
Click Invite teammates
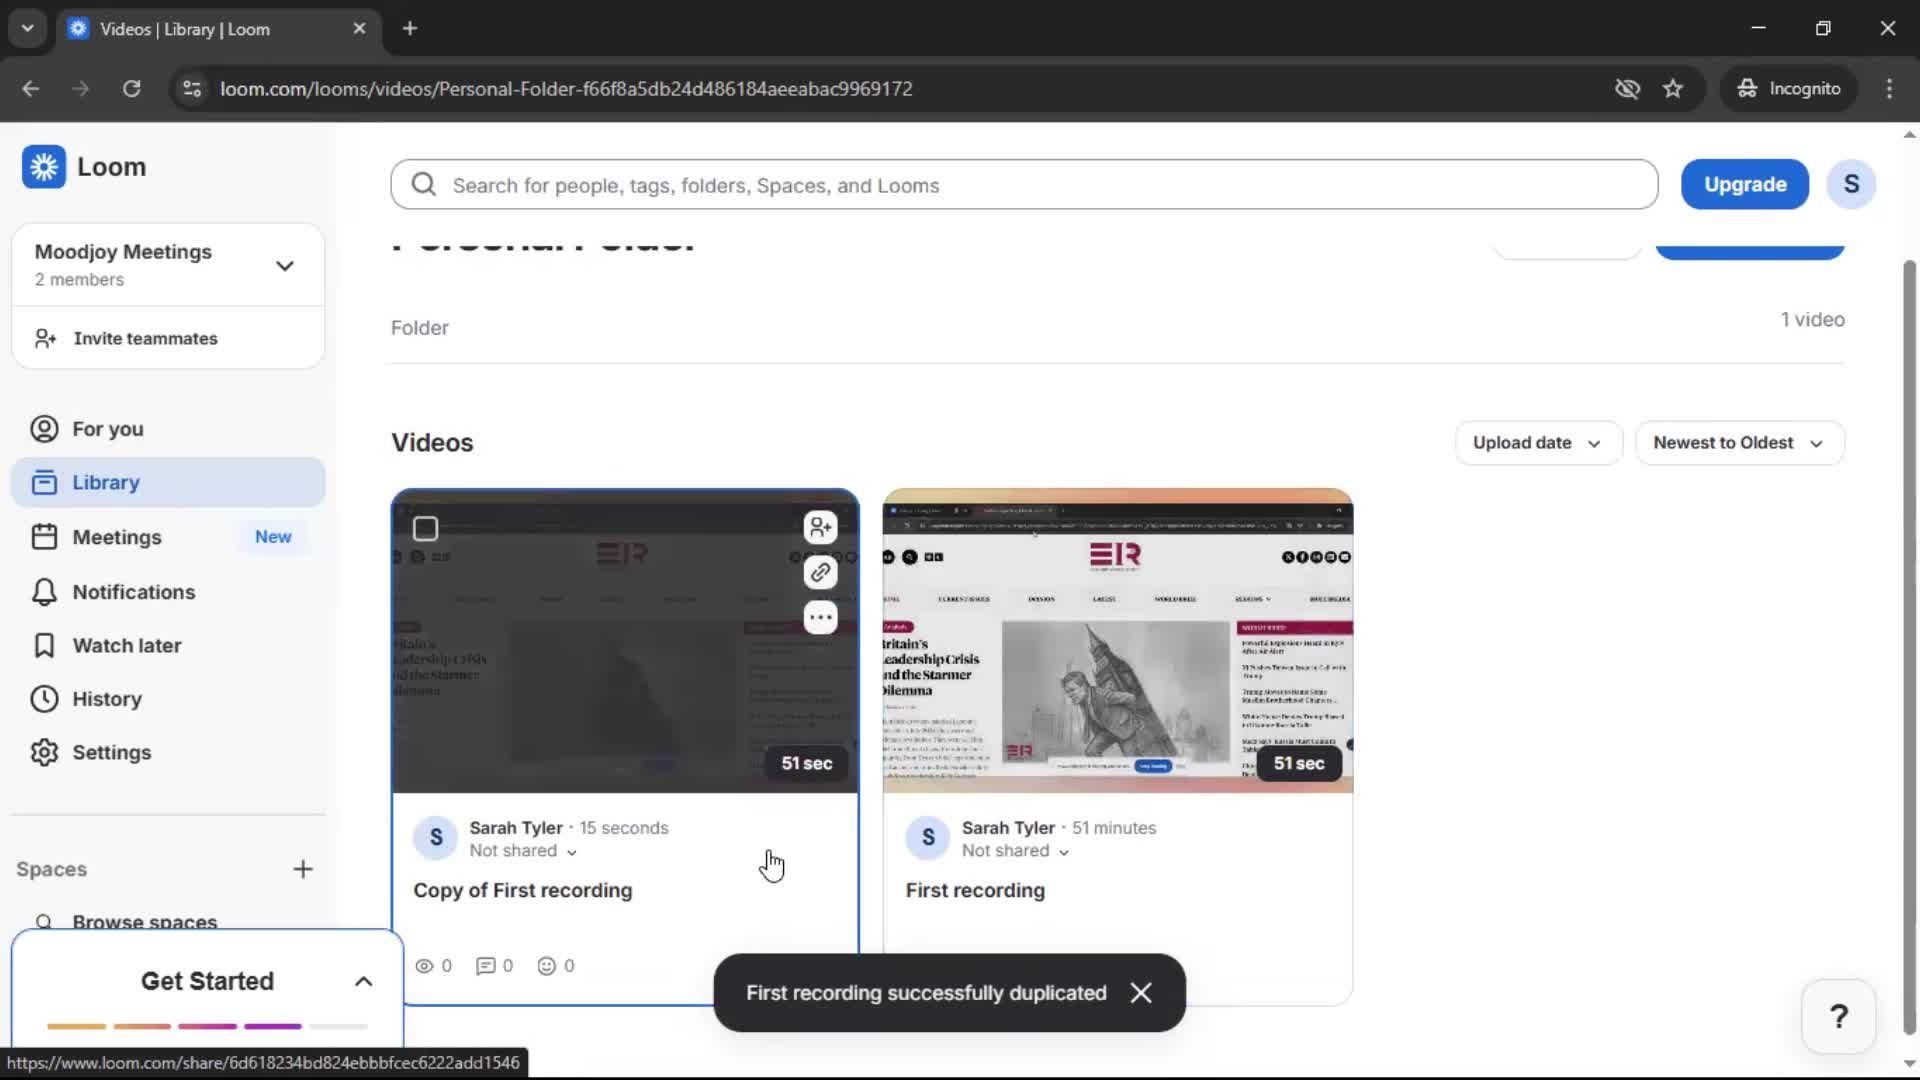(x=146, y=338)
